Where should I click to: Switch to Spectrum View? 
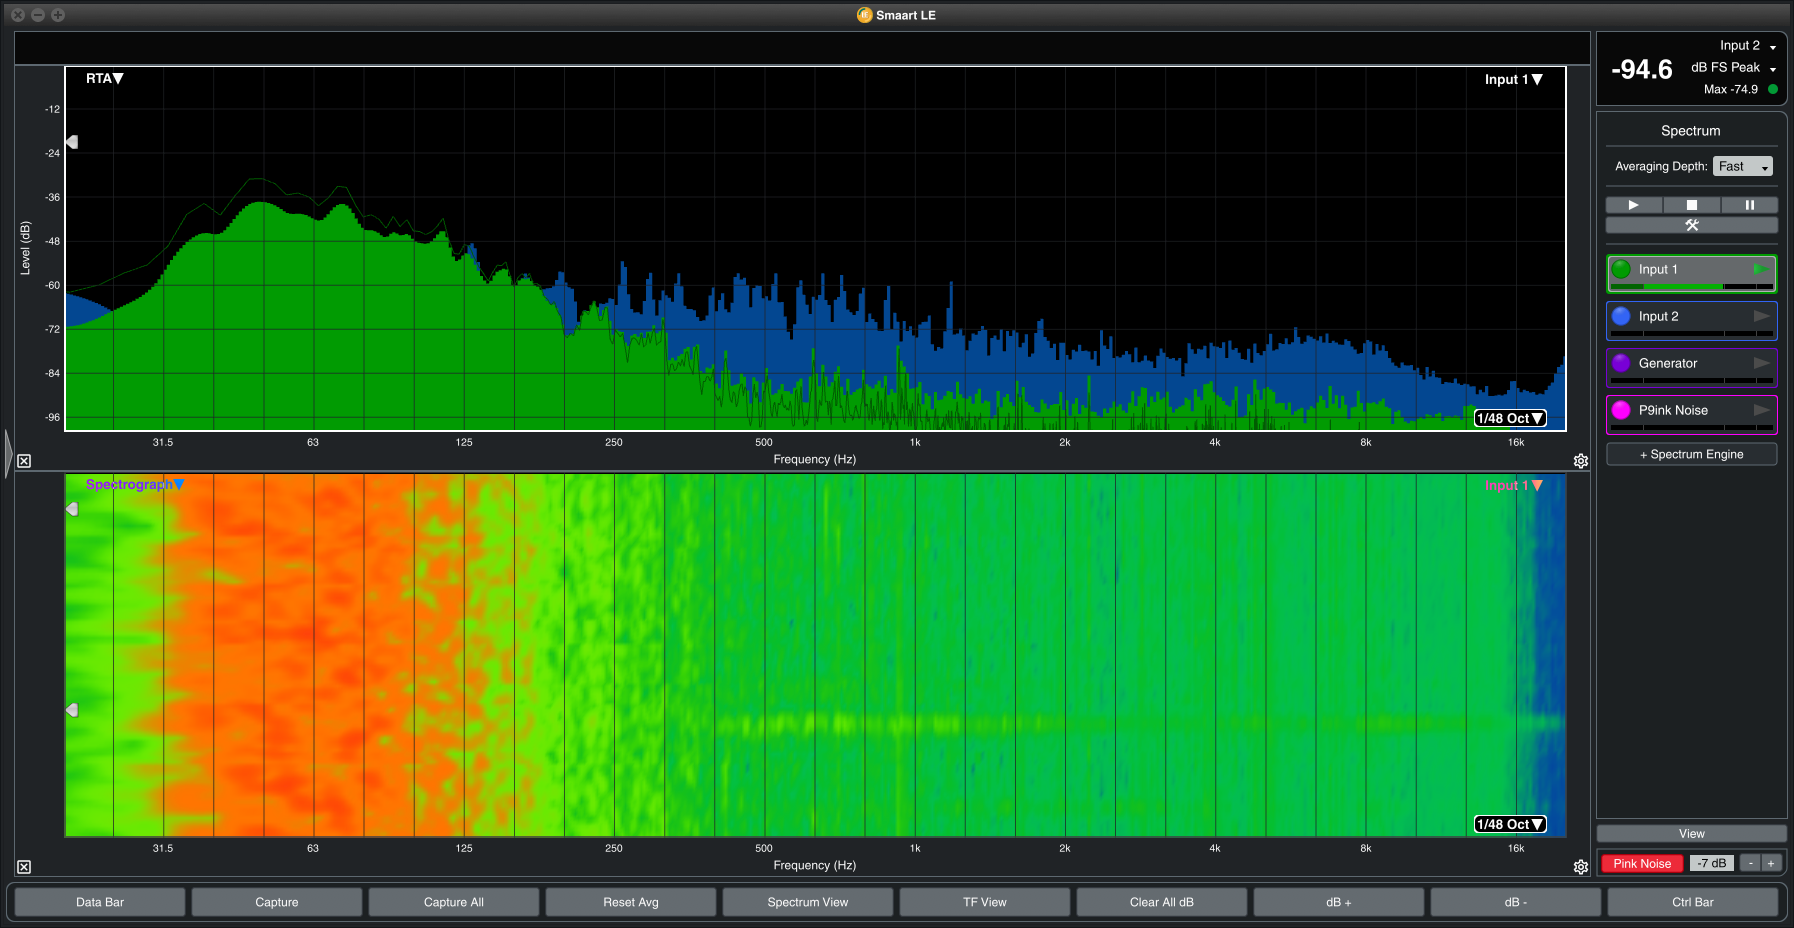click(808, 902)
